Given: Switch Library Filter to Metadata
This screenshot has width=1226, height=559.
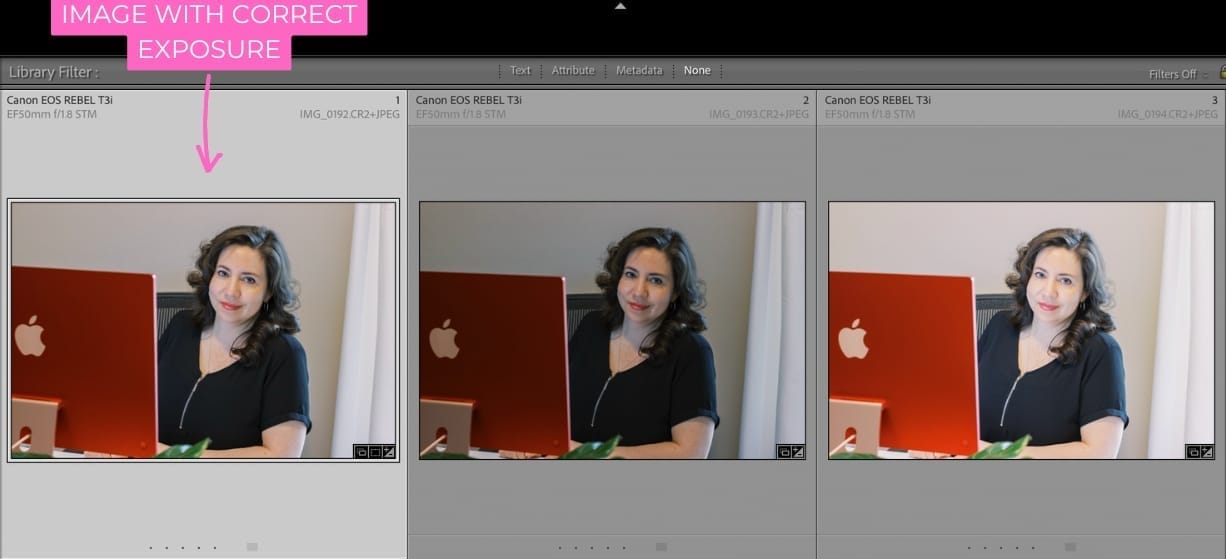Looking at the screenshot, I should pos(639,70).
